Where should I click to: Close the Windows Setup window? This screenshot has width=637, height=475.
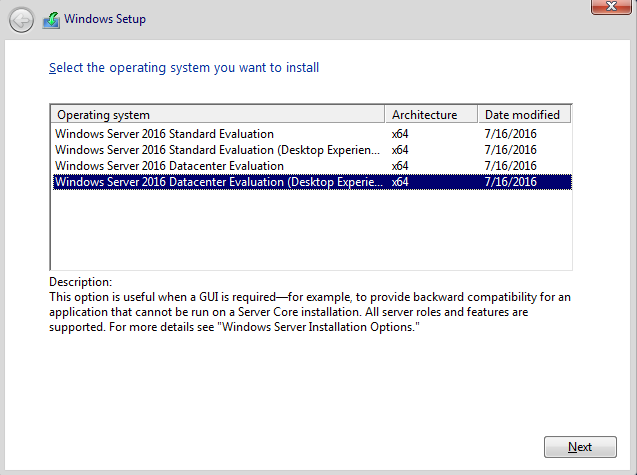pos(611,7)
